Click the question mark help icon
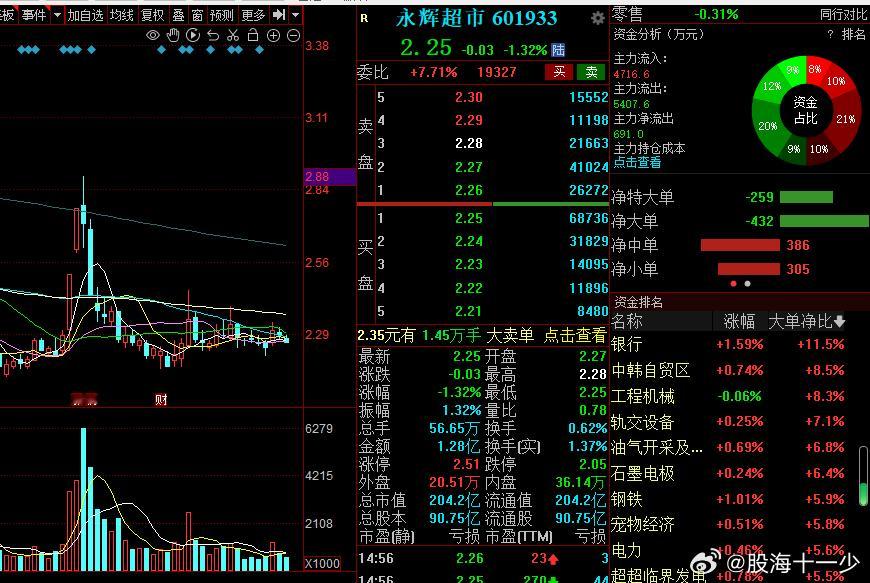 (830, 34)
